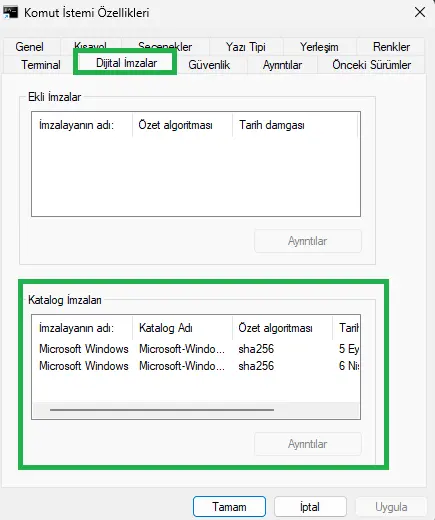This screenshot has width=435, height=520.
Task: Close the Komut İstemi Özellikleri dialog
Action: [x=420, y=13]
